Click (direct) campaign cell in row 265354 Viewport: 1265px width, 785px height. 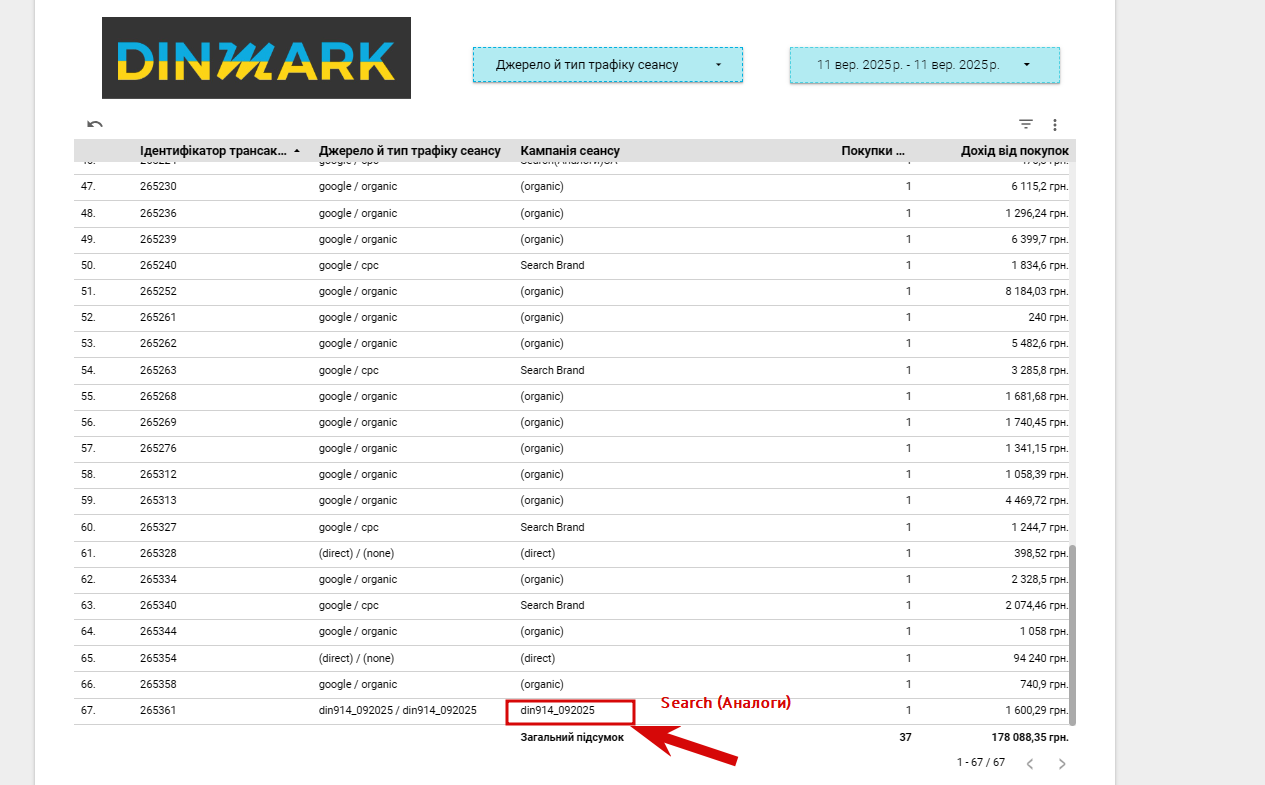[x=538, y=658]
